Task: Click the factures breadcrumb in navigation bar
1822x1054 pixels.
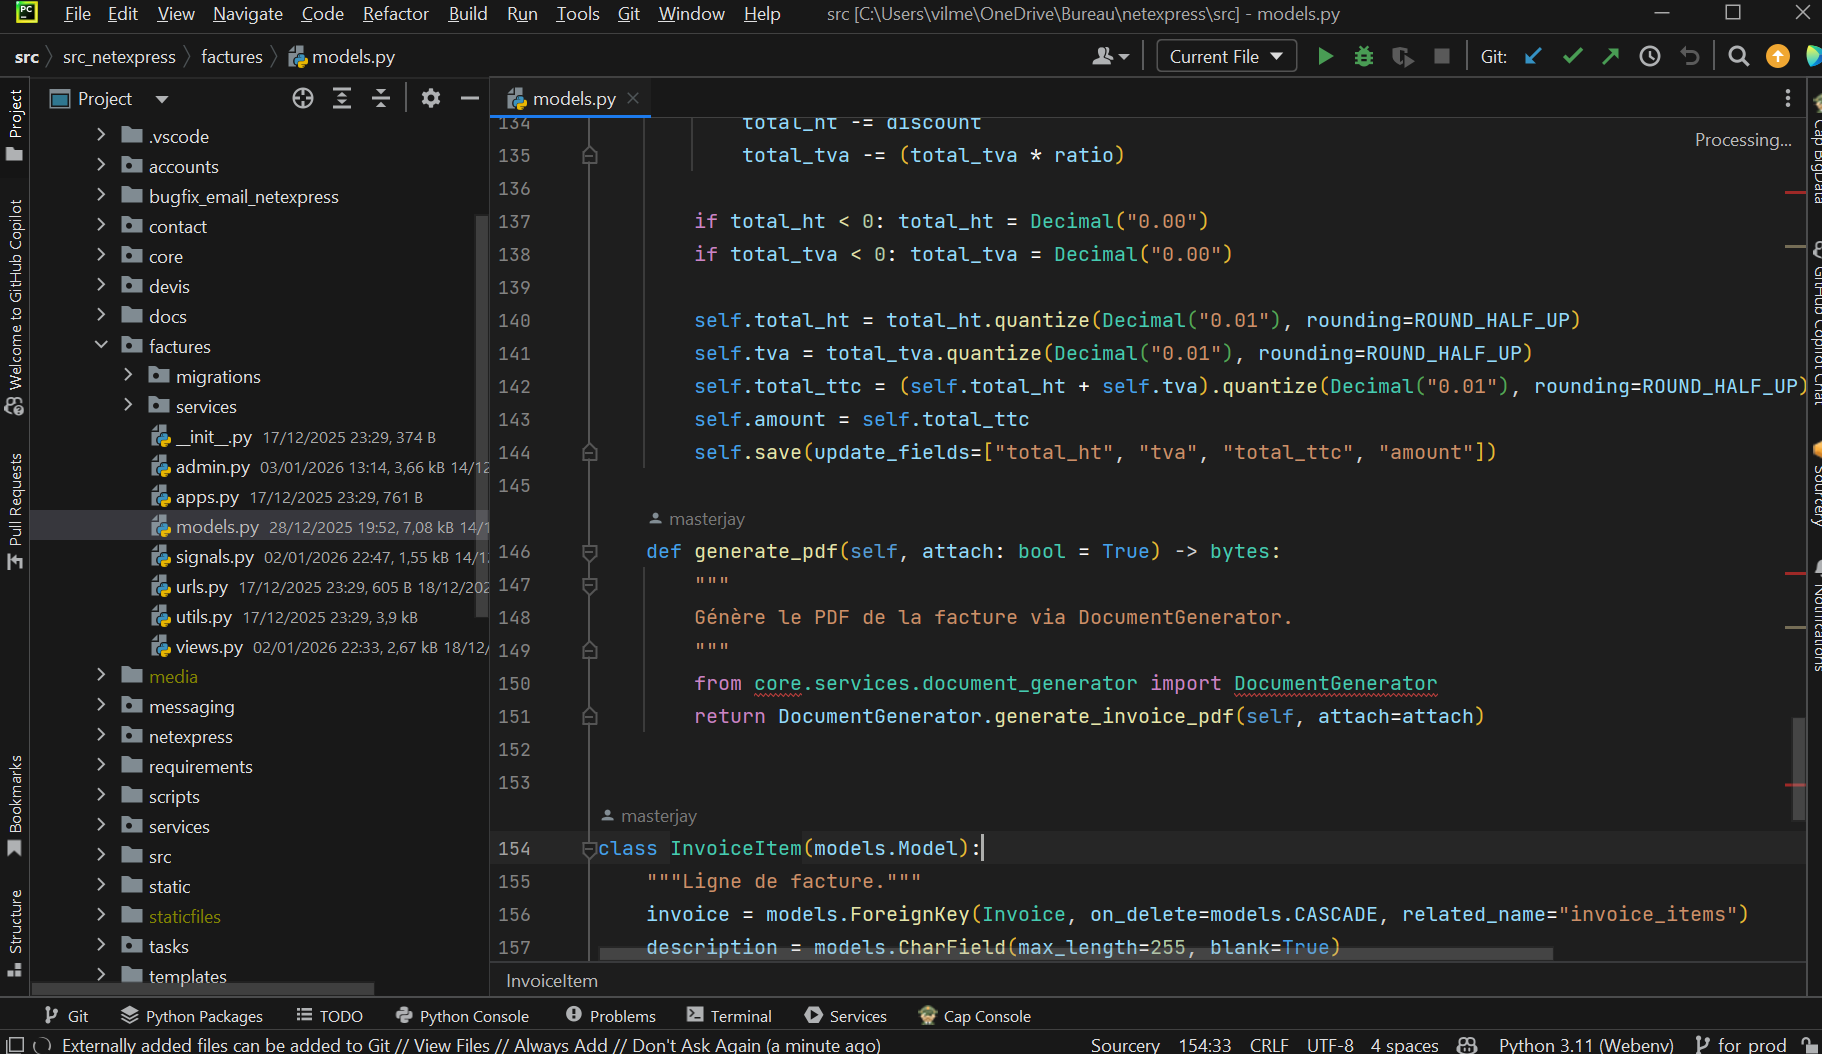Action: coord(231,57)
